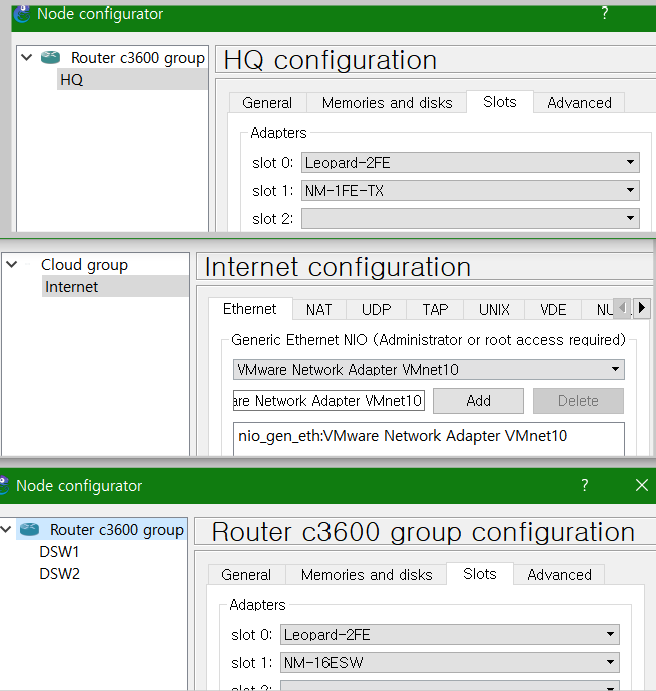656x691 pixels.
Task: Open General tab in Router c3600 group configuration
Action: (x=246, y=575)
